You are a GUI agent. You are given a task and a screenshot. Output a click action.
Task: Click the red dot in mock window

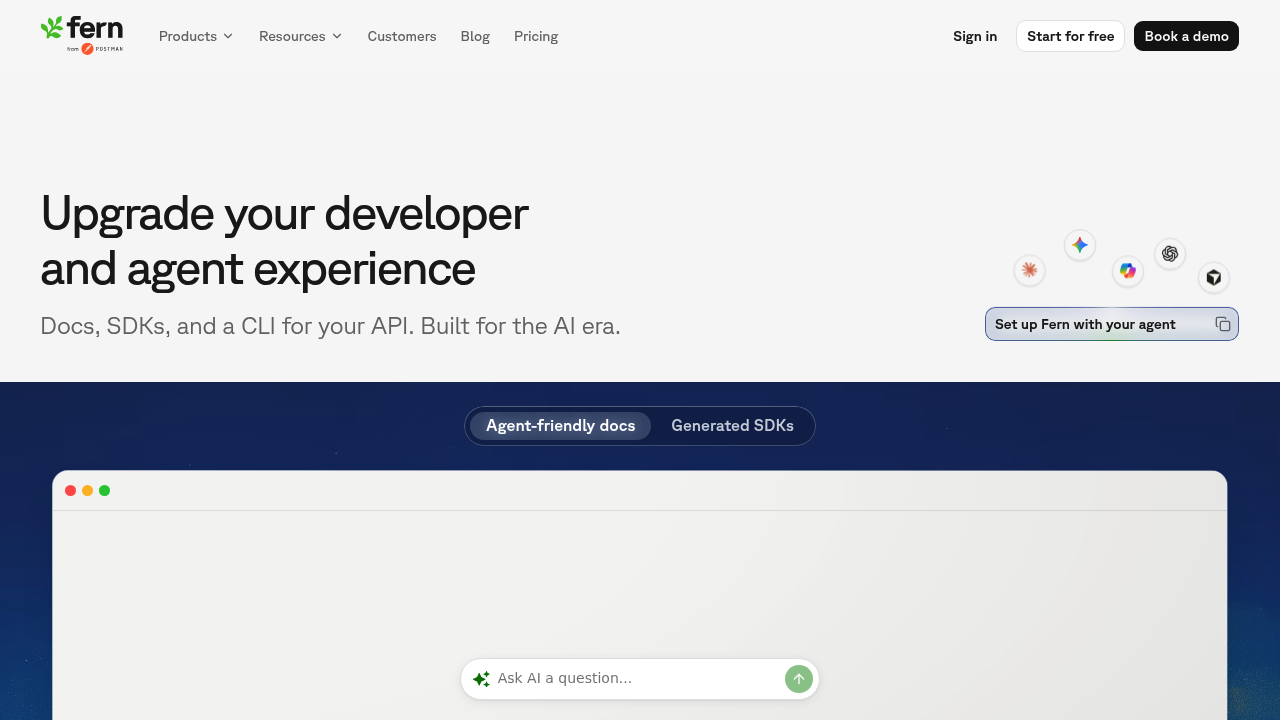(x=71, y=490)
